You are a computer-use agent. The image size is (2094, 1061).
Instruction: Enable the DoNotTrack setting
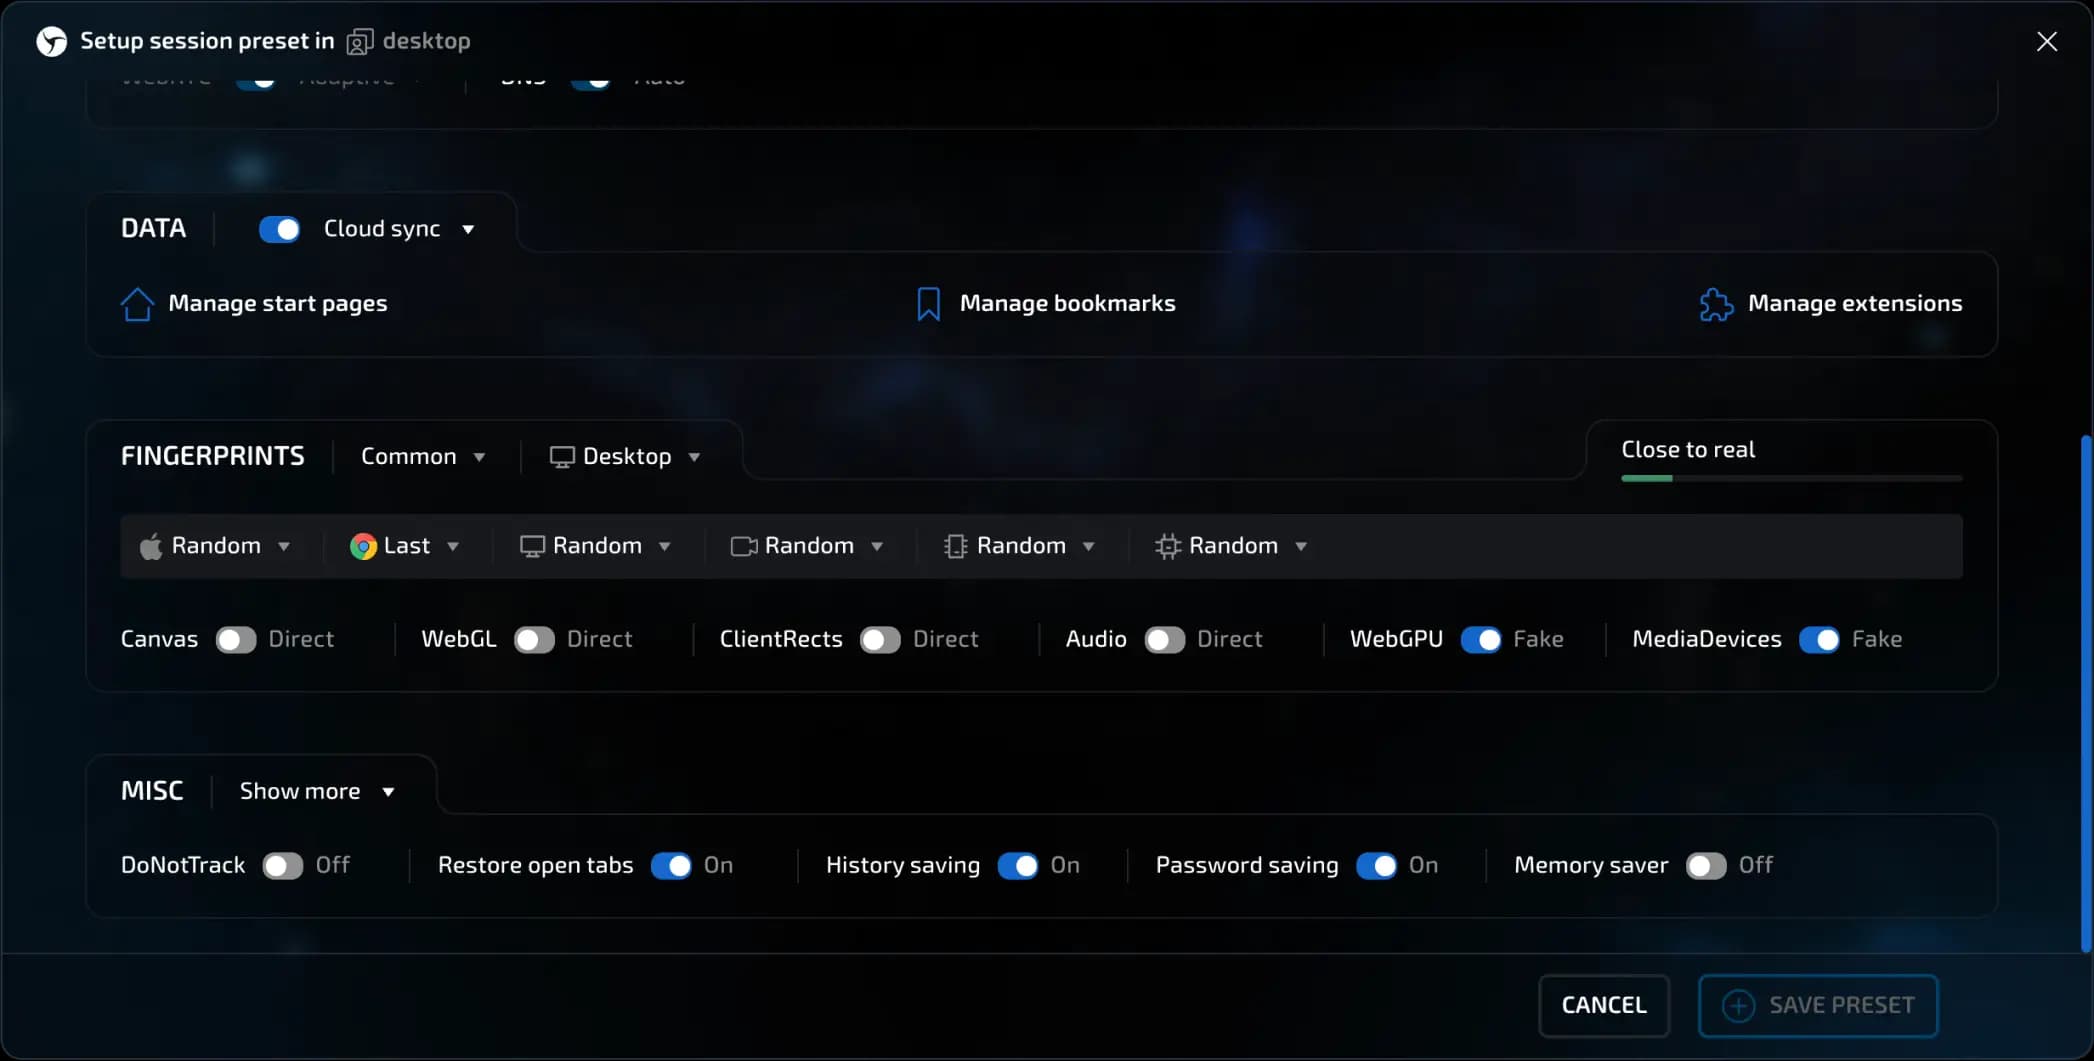[x=281, y=866]
